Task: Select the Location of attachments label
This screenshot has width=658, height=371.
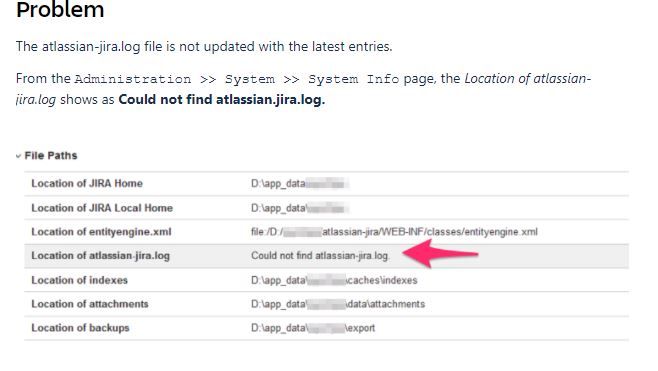Action: [90, 304]
